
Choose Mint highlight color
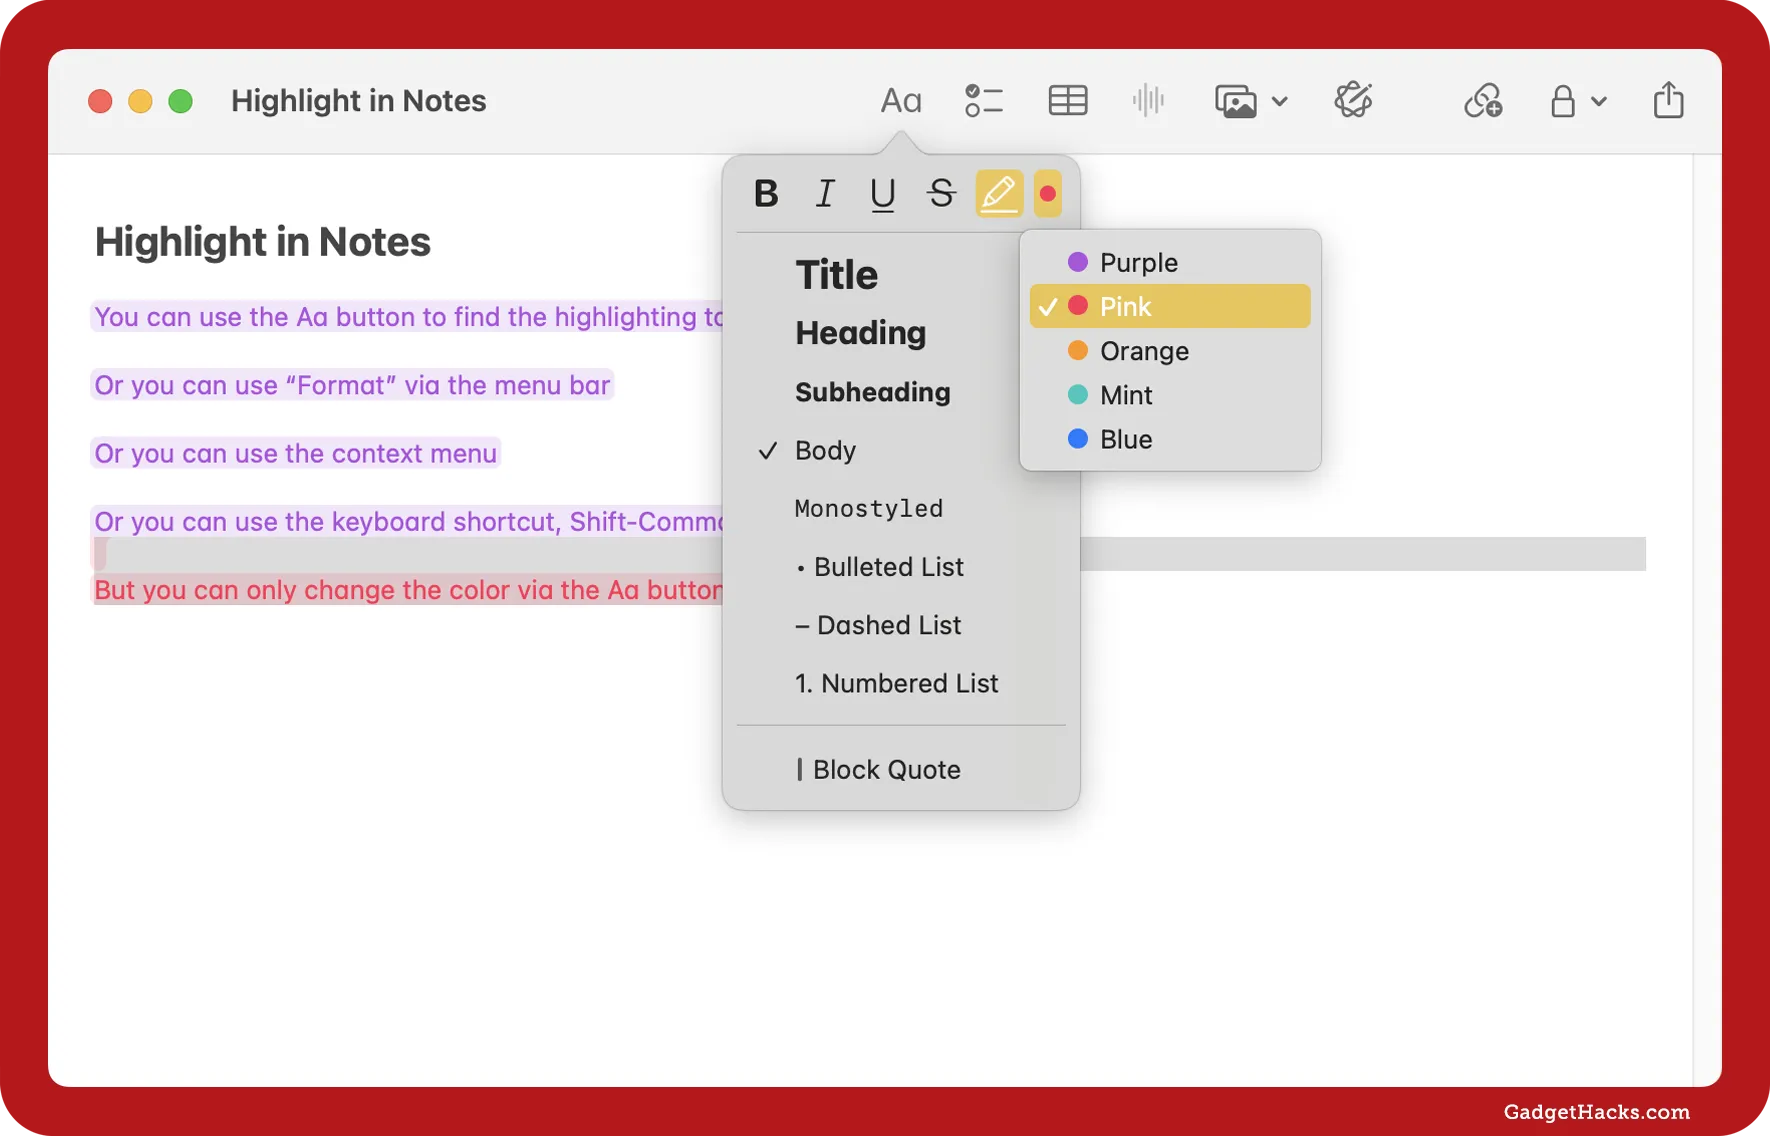1170,395
